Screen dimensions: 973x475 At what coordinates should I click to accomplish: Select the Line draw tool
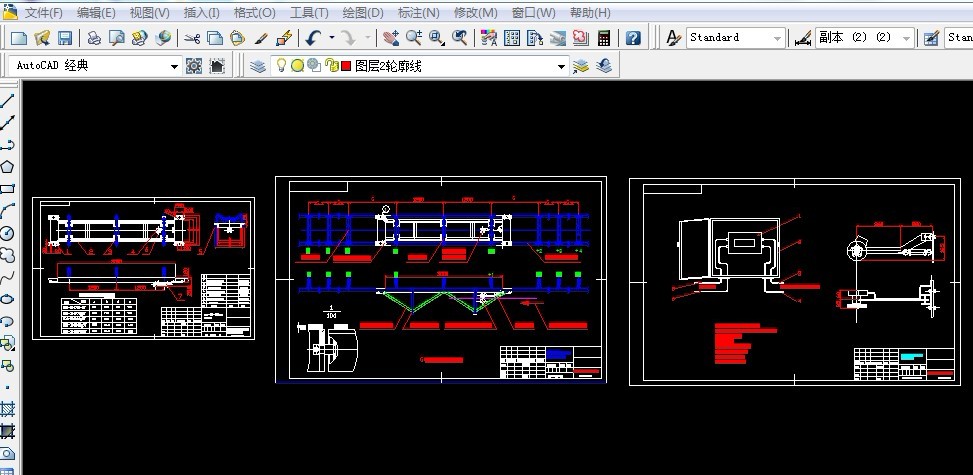[7, 101]
